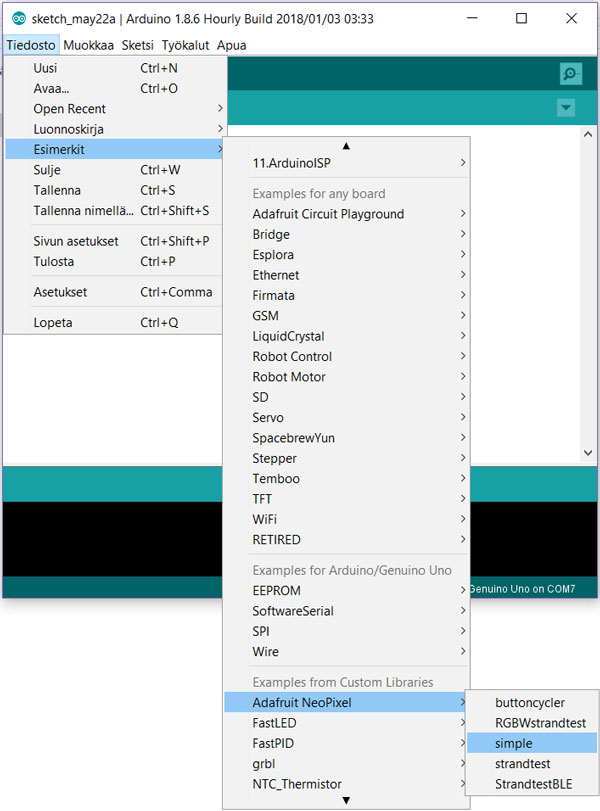
Task: Open the tab dropdown arrow button
Action: coord(566,108)
